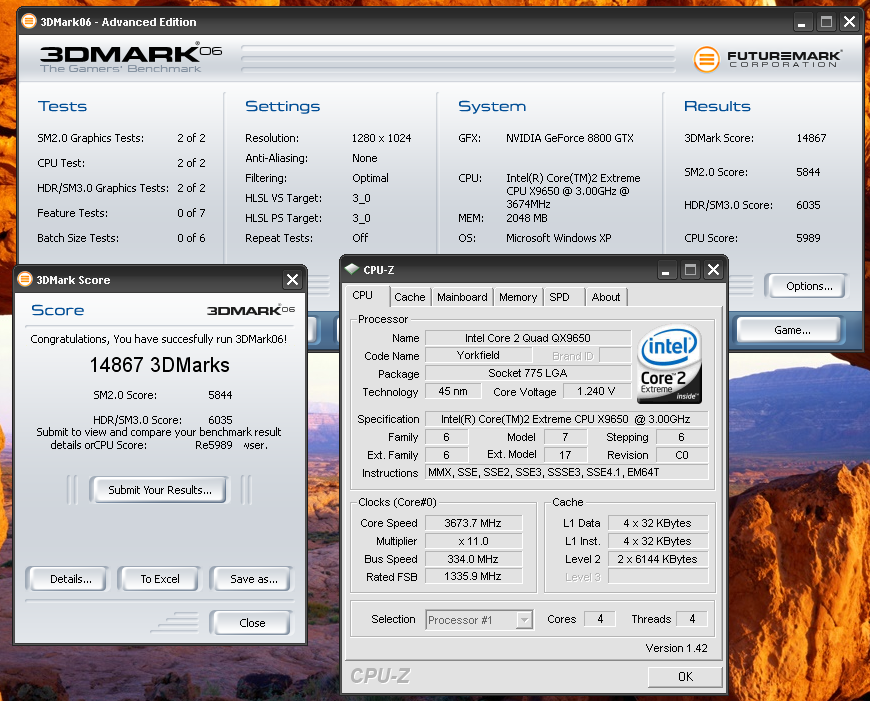Open score Details

pos(71,579)
